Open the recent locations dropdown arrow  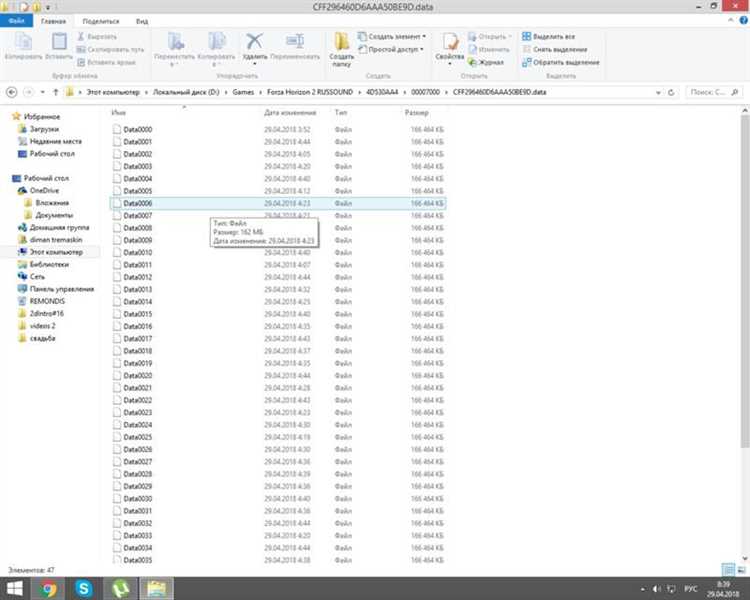pyautogui.click(x=43, y=92)
